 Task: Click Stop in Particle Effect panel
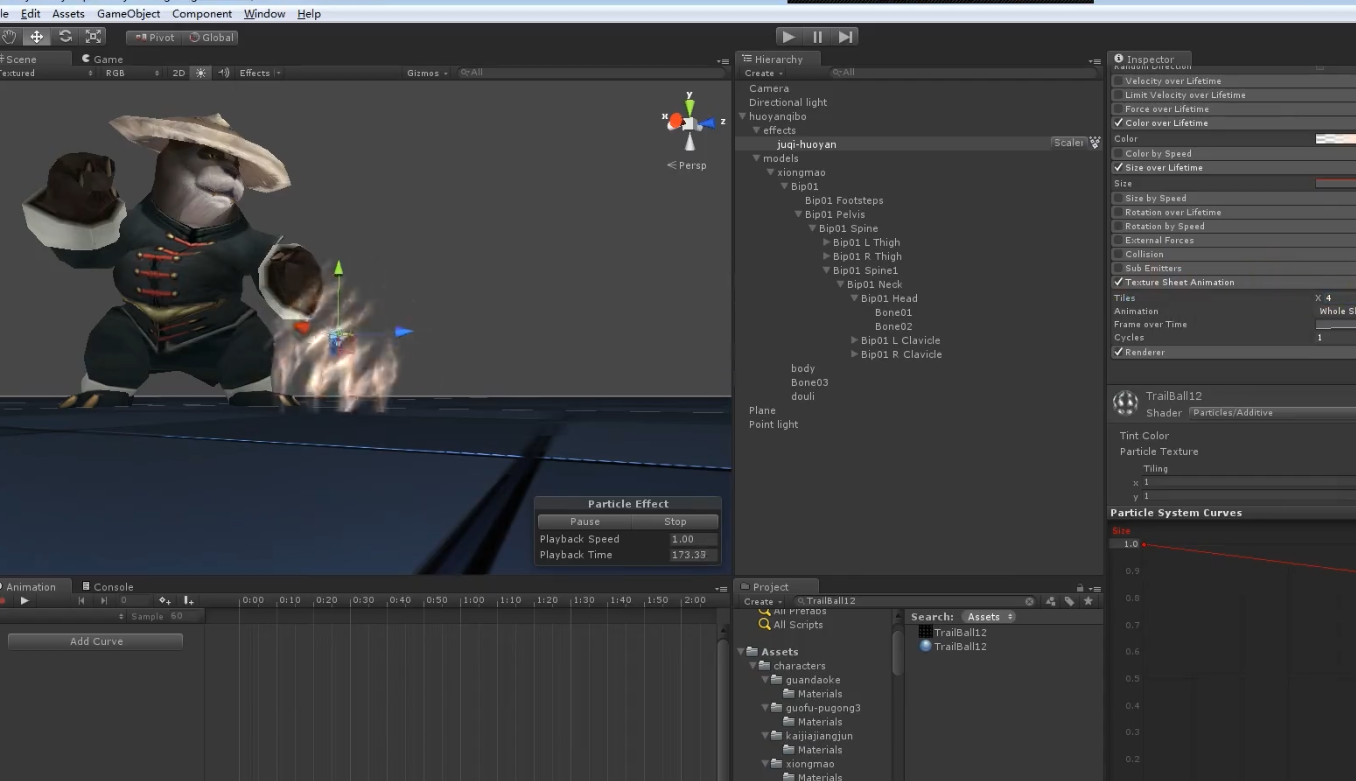pyautogui.click(x=675, y=522)
